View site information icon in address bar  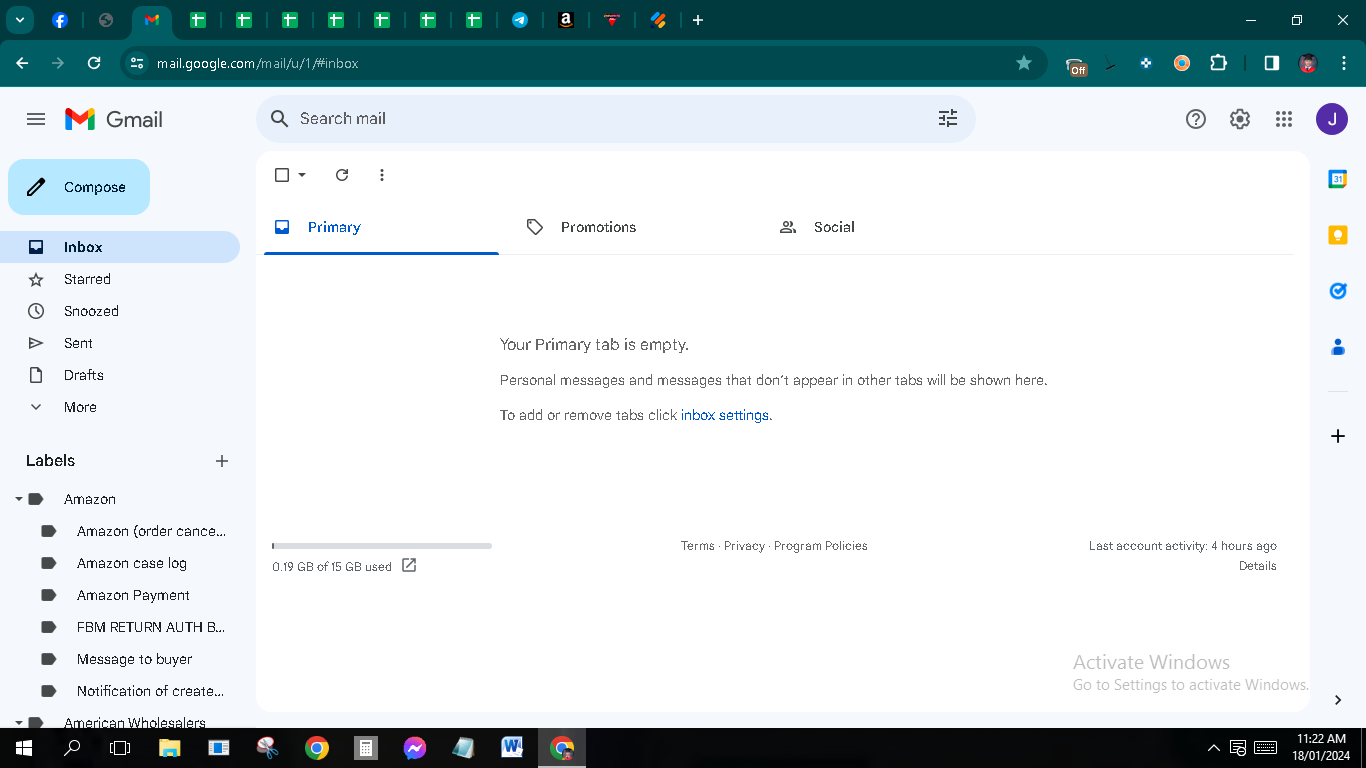(138, 63)
